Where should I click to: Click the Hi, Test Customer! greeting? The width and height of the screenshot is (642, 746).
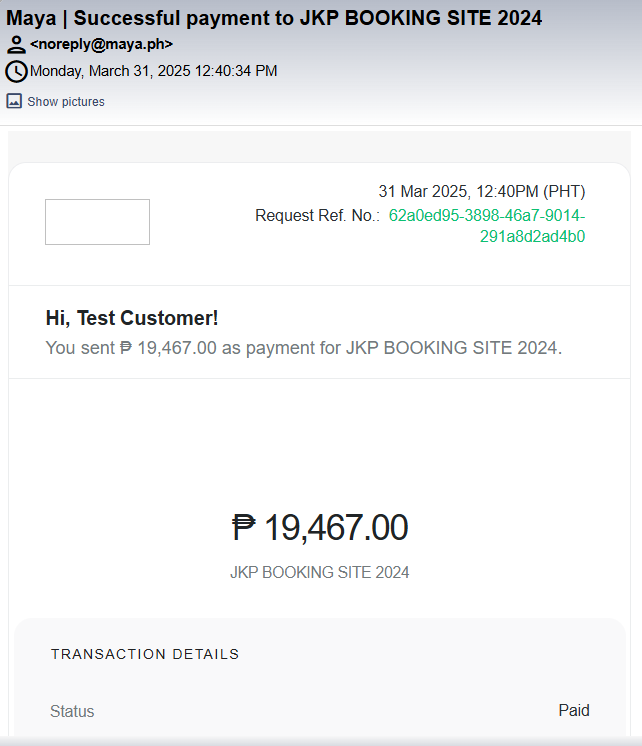click(x=132, y=318)
